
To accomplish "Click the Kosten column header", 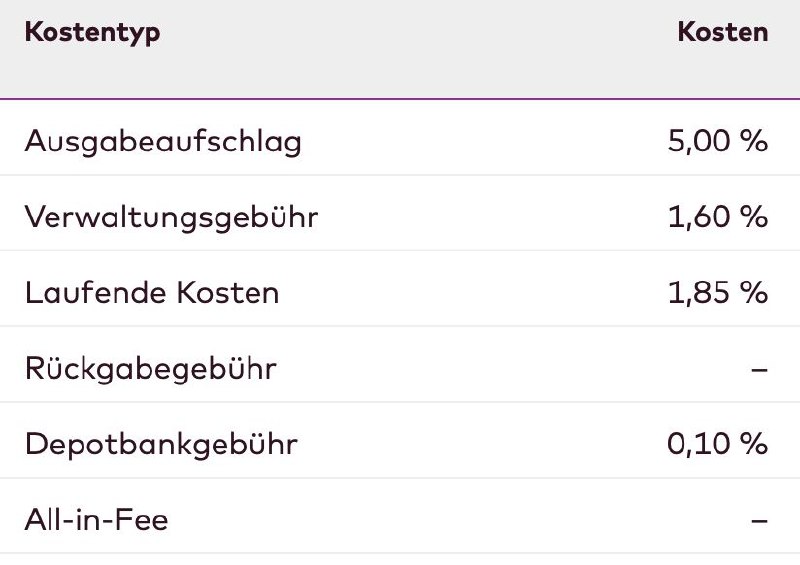I will click(x=723, y=32).
